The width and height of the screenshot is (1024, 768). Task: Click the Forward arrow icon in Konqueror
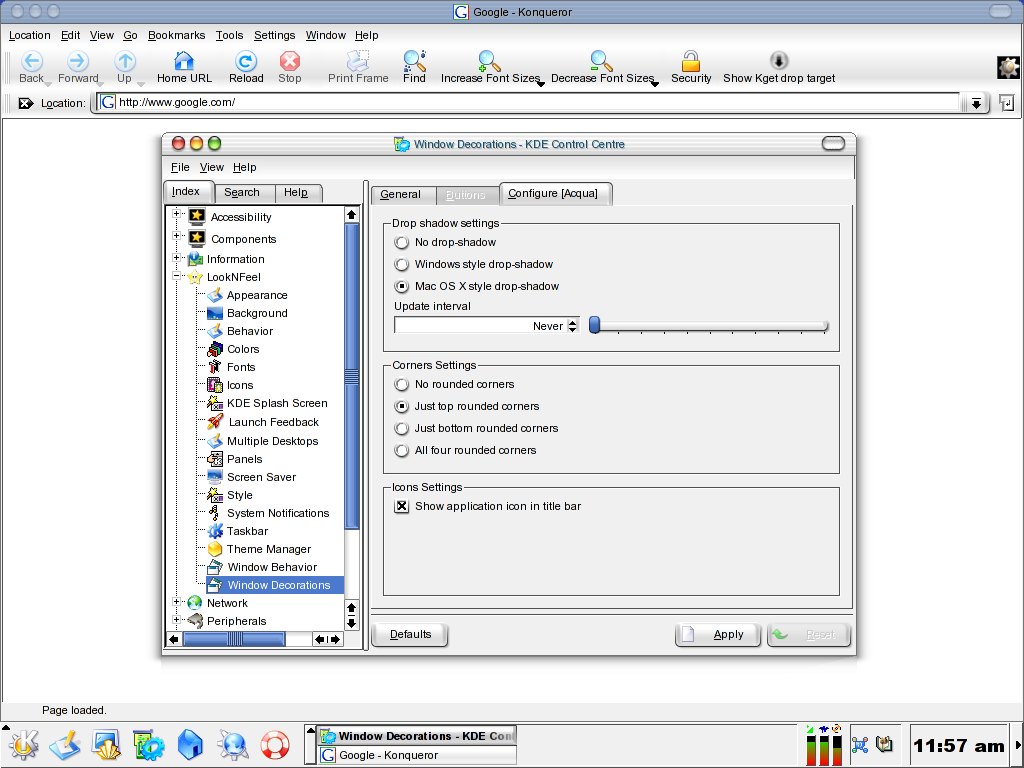pyautogui.click(x=78, y=61)
